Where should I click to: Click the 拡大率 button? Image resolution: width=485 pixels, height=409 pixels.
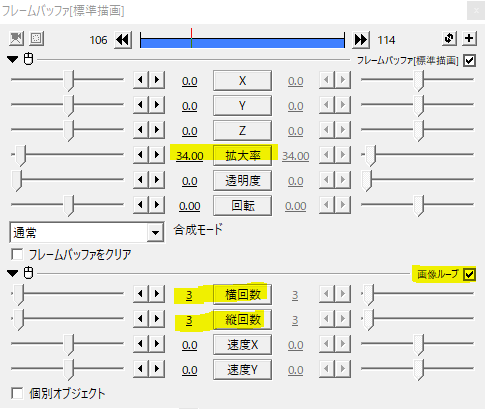pyautogui.click(x=242, y=156)
